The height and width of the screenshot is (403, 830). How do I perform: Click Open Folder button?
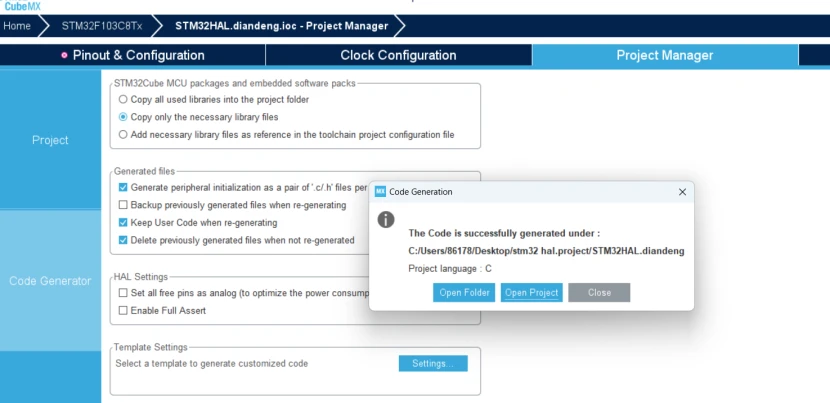pos(464,292)
